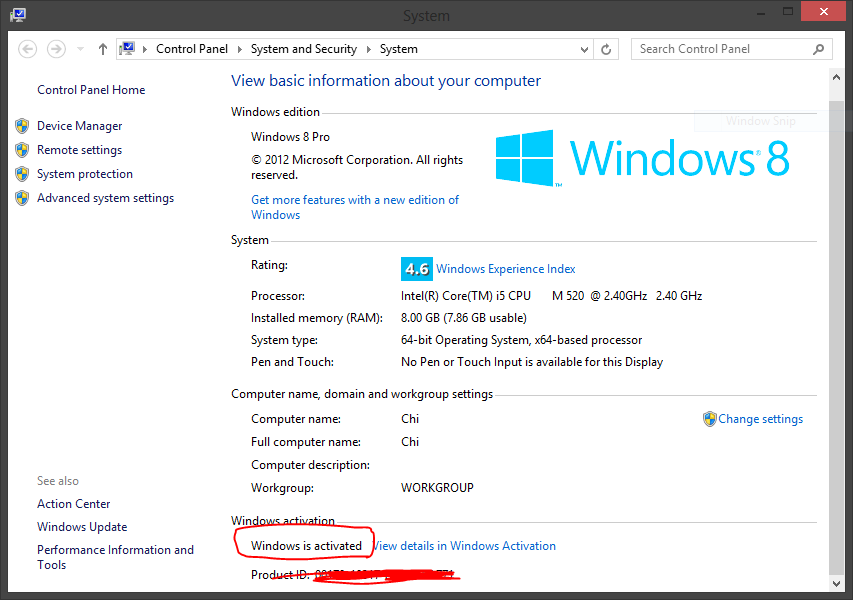The height and width of the screenshot is (600, 853).
Task: Click the Back navigation arrow
Action: coord(28,50)
